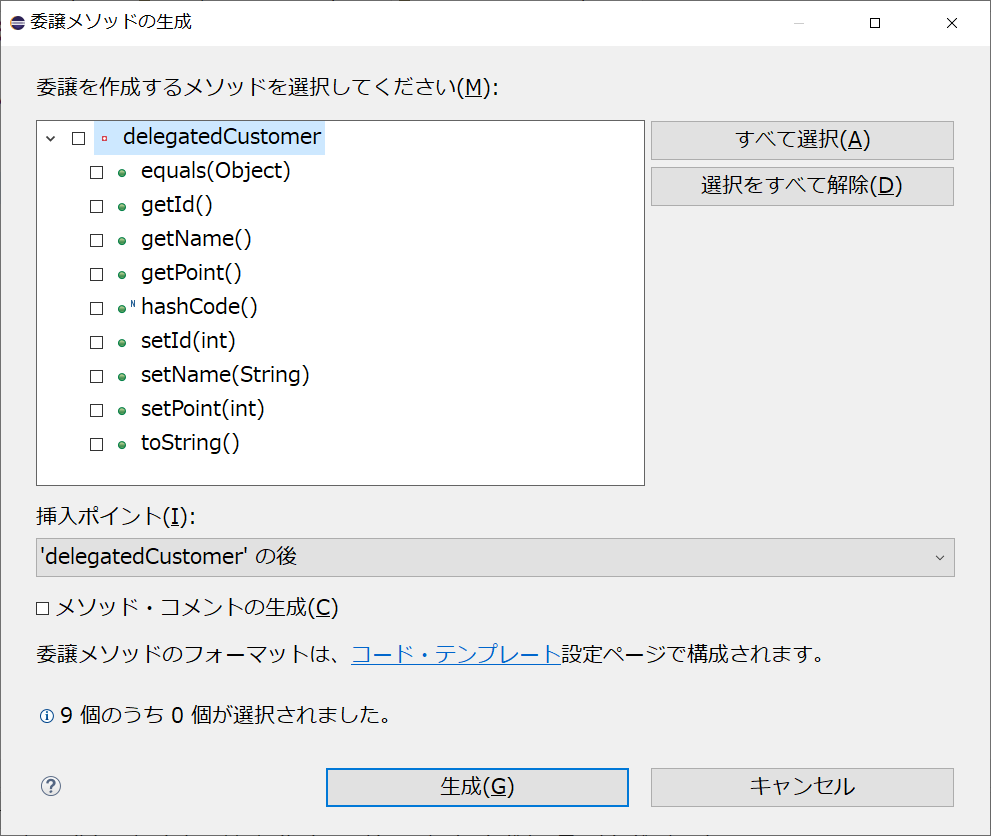Click the method icon beside getId()

click(x=122, y=205)
